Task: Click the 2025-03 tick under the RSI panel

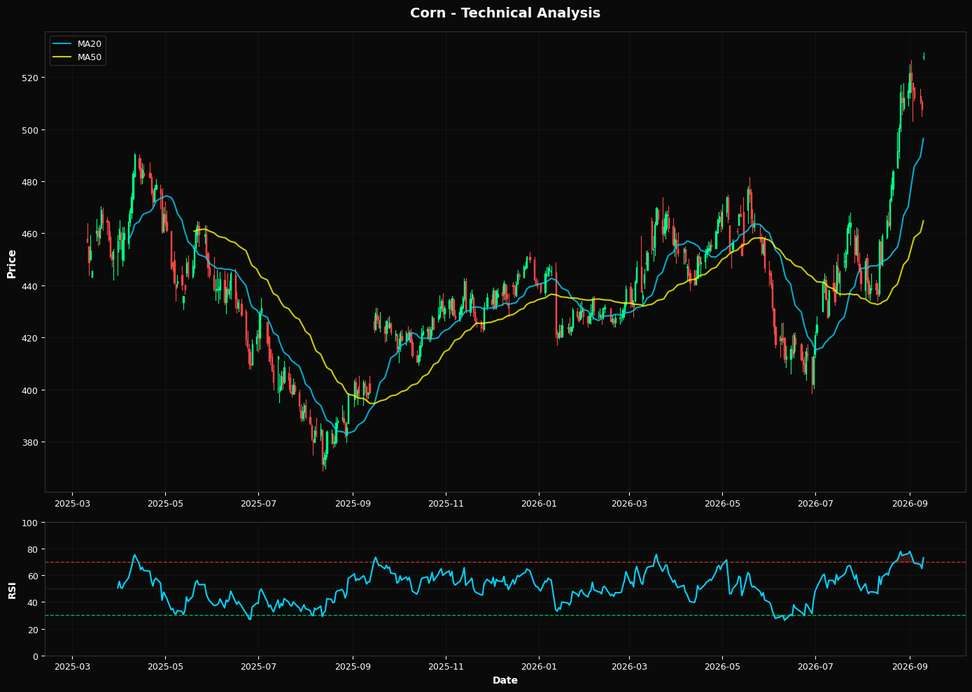Action: (73, 667)
